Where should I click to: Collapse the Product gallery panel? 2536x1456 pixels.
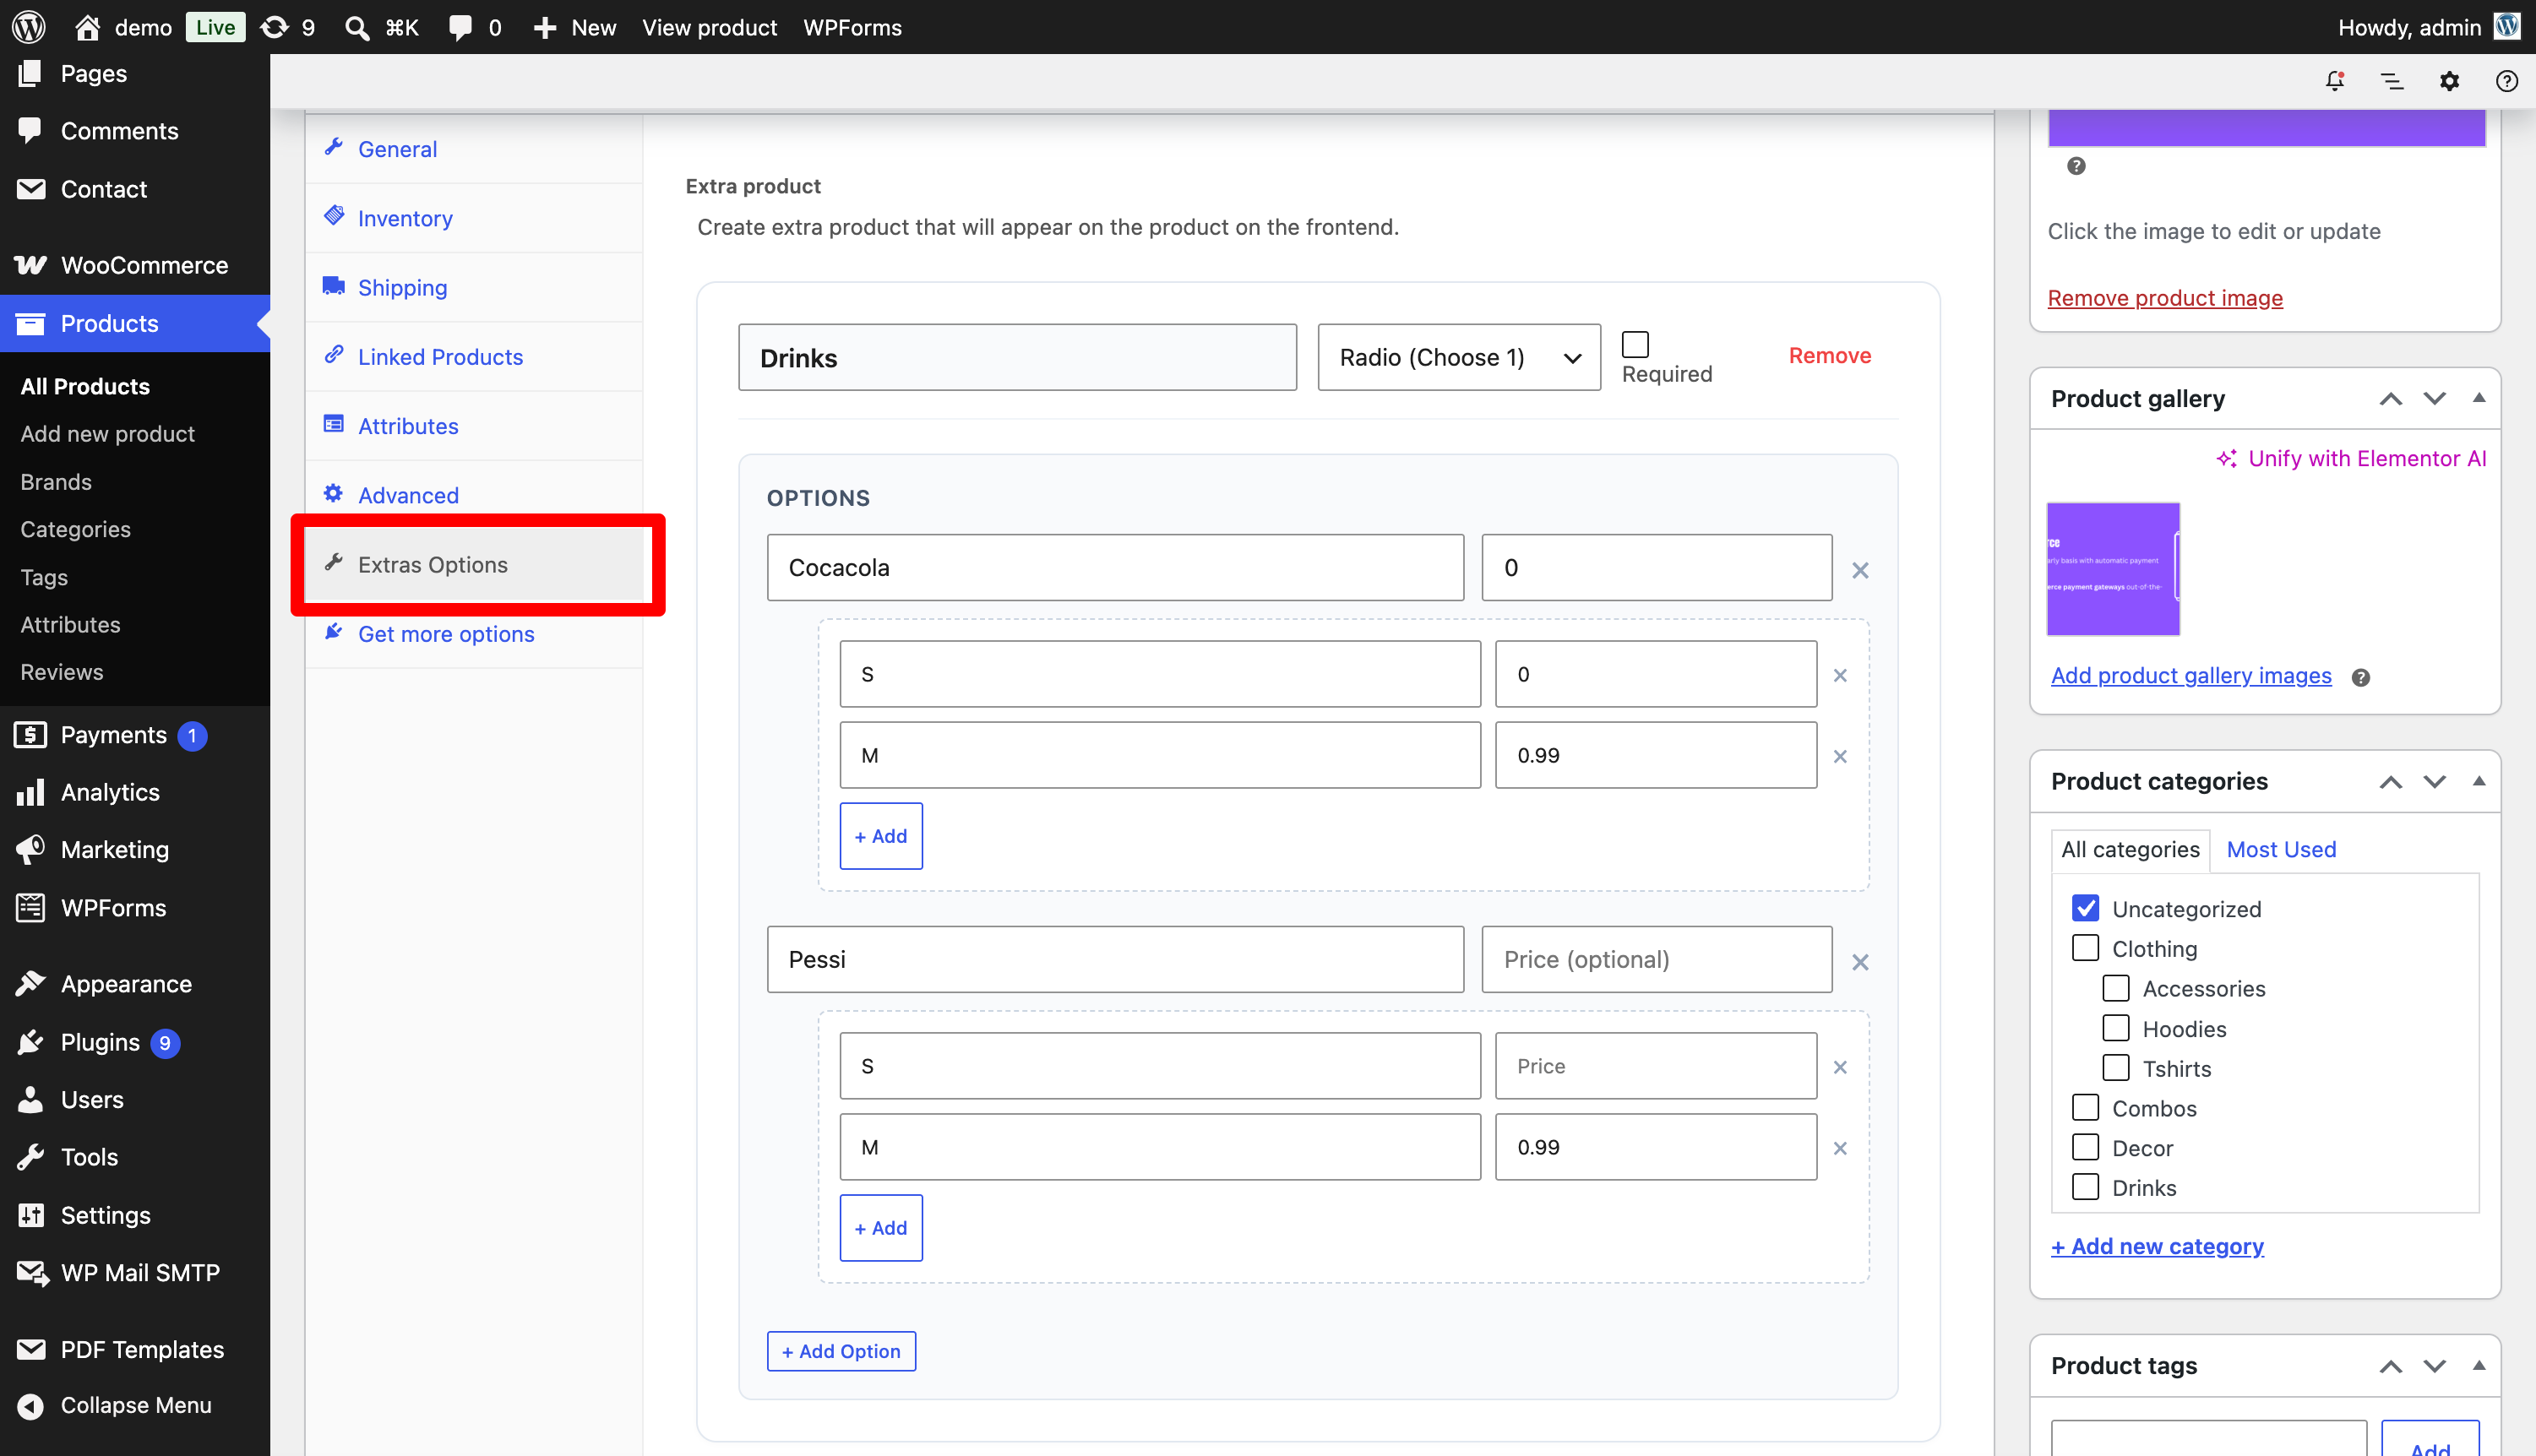coord(2478,398)
